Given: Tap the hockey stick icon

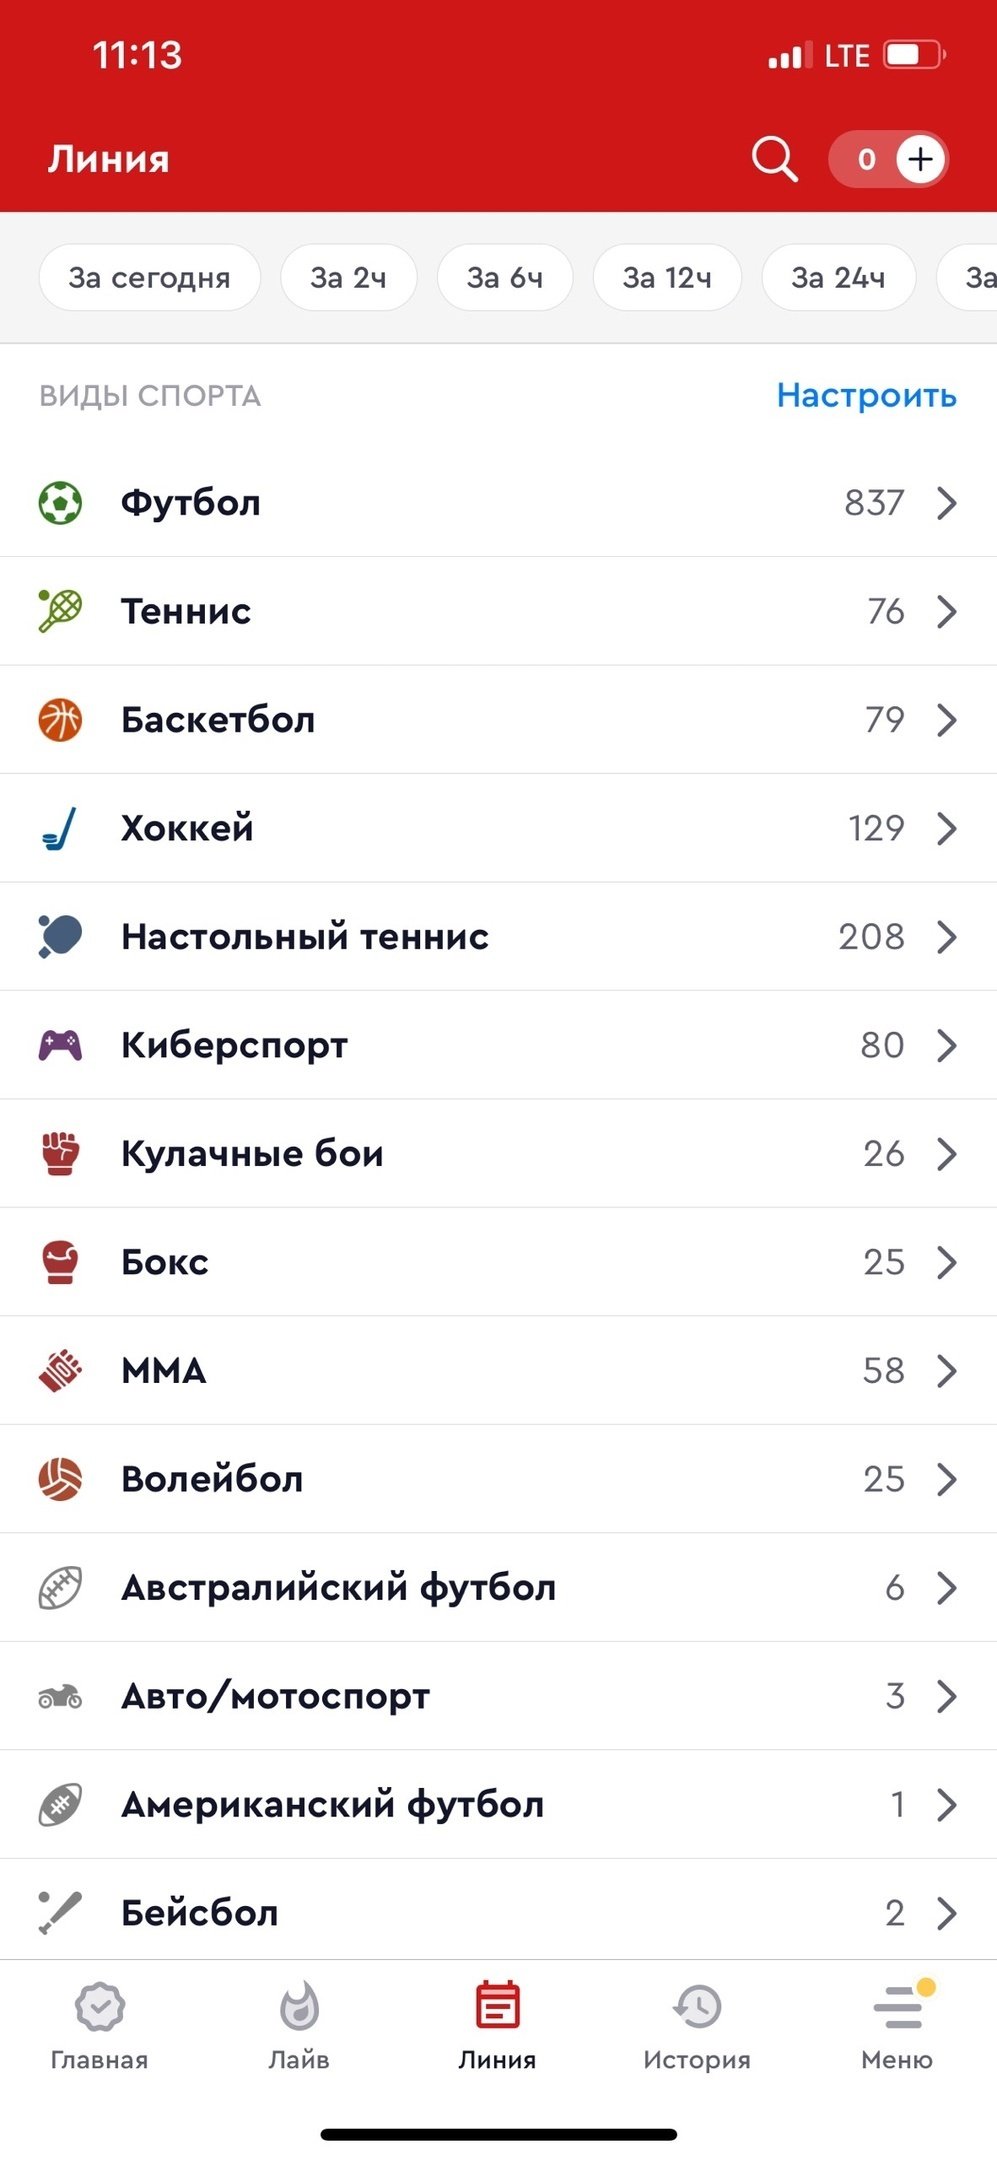Looking at the screenshot, I should pos(60,828).
